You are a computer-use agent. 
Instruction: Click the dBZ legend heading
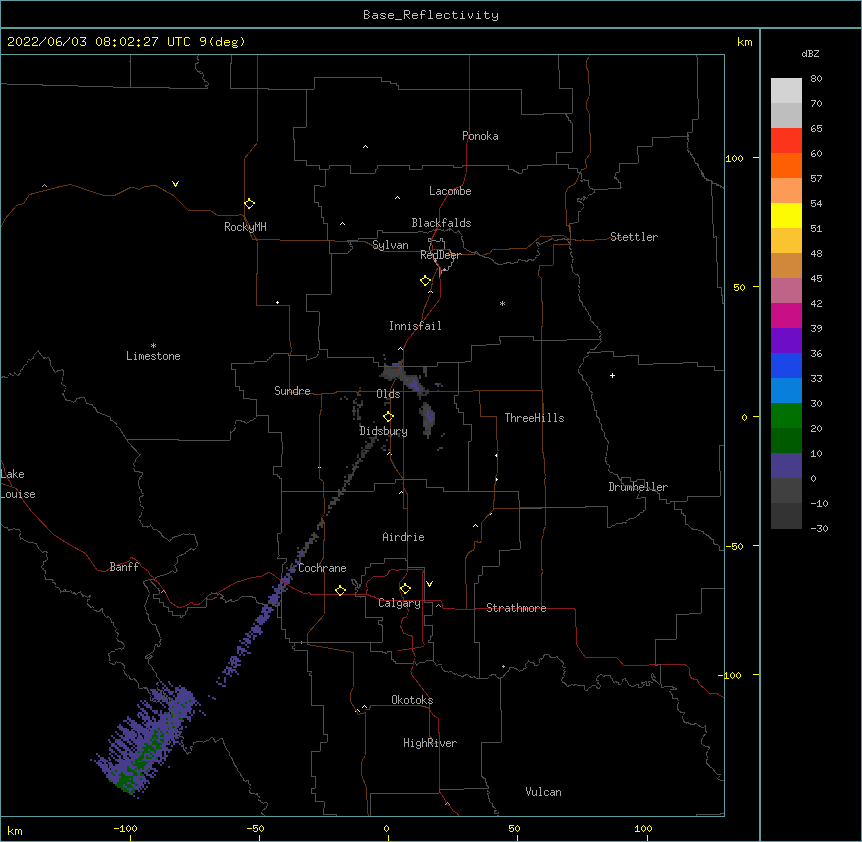click(810, 53)
